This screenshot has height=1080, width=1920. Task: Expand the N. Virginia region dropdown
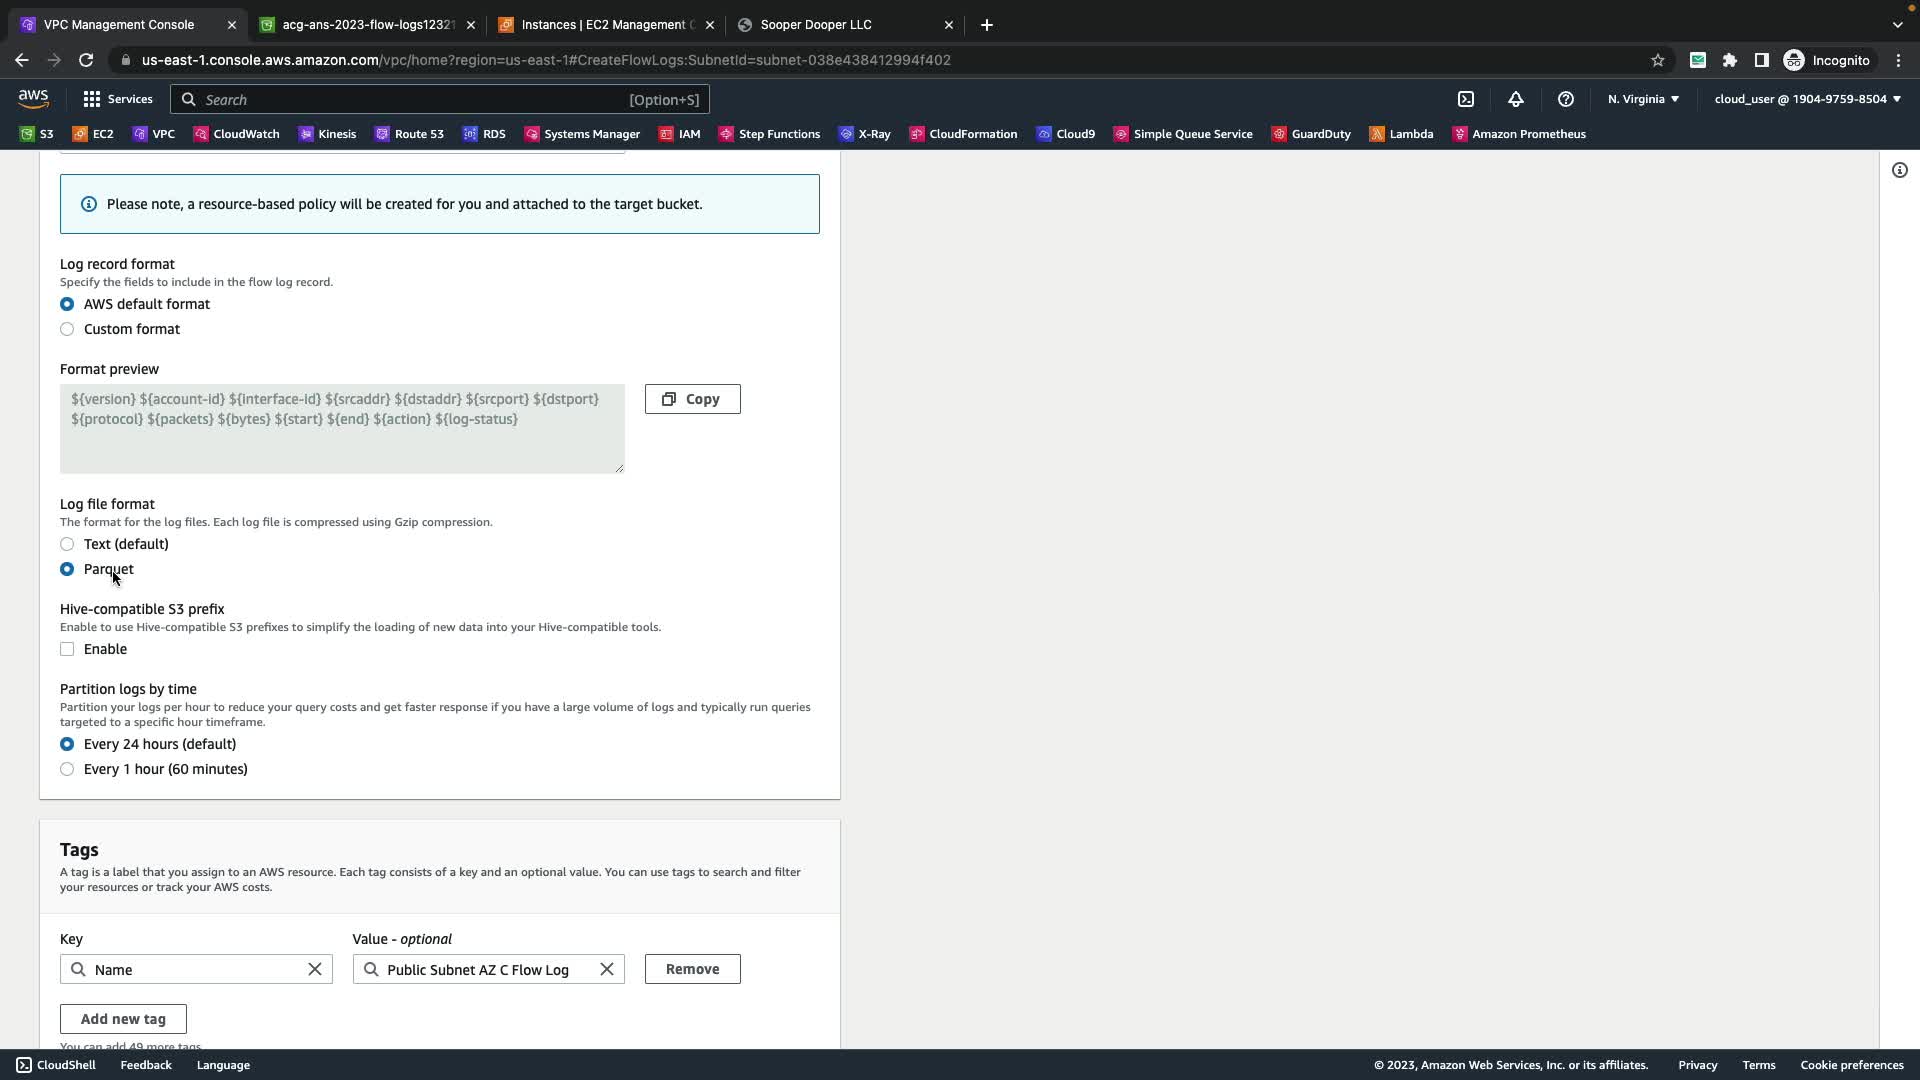(1643, 99)
